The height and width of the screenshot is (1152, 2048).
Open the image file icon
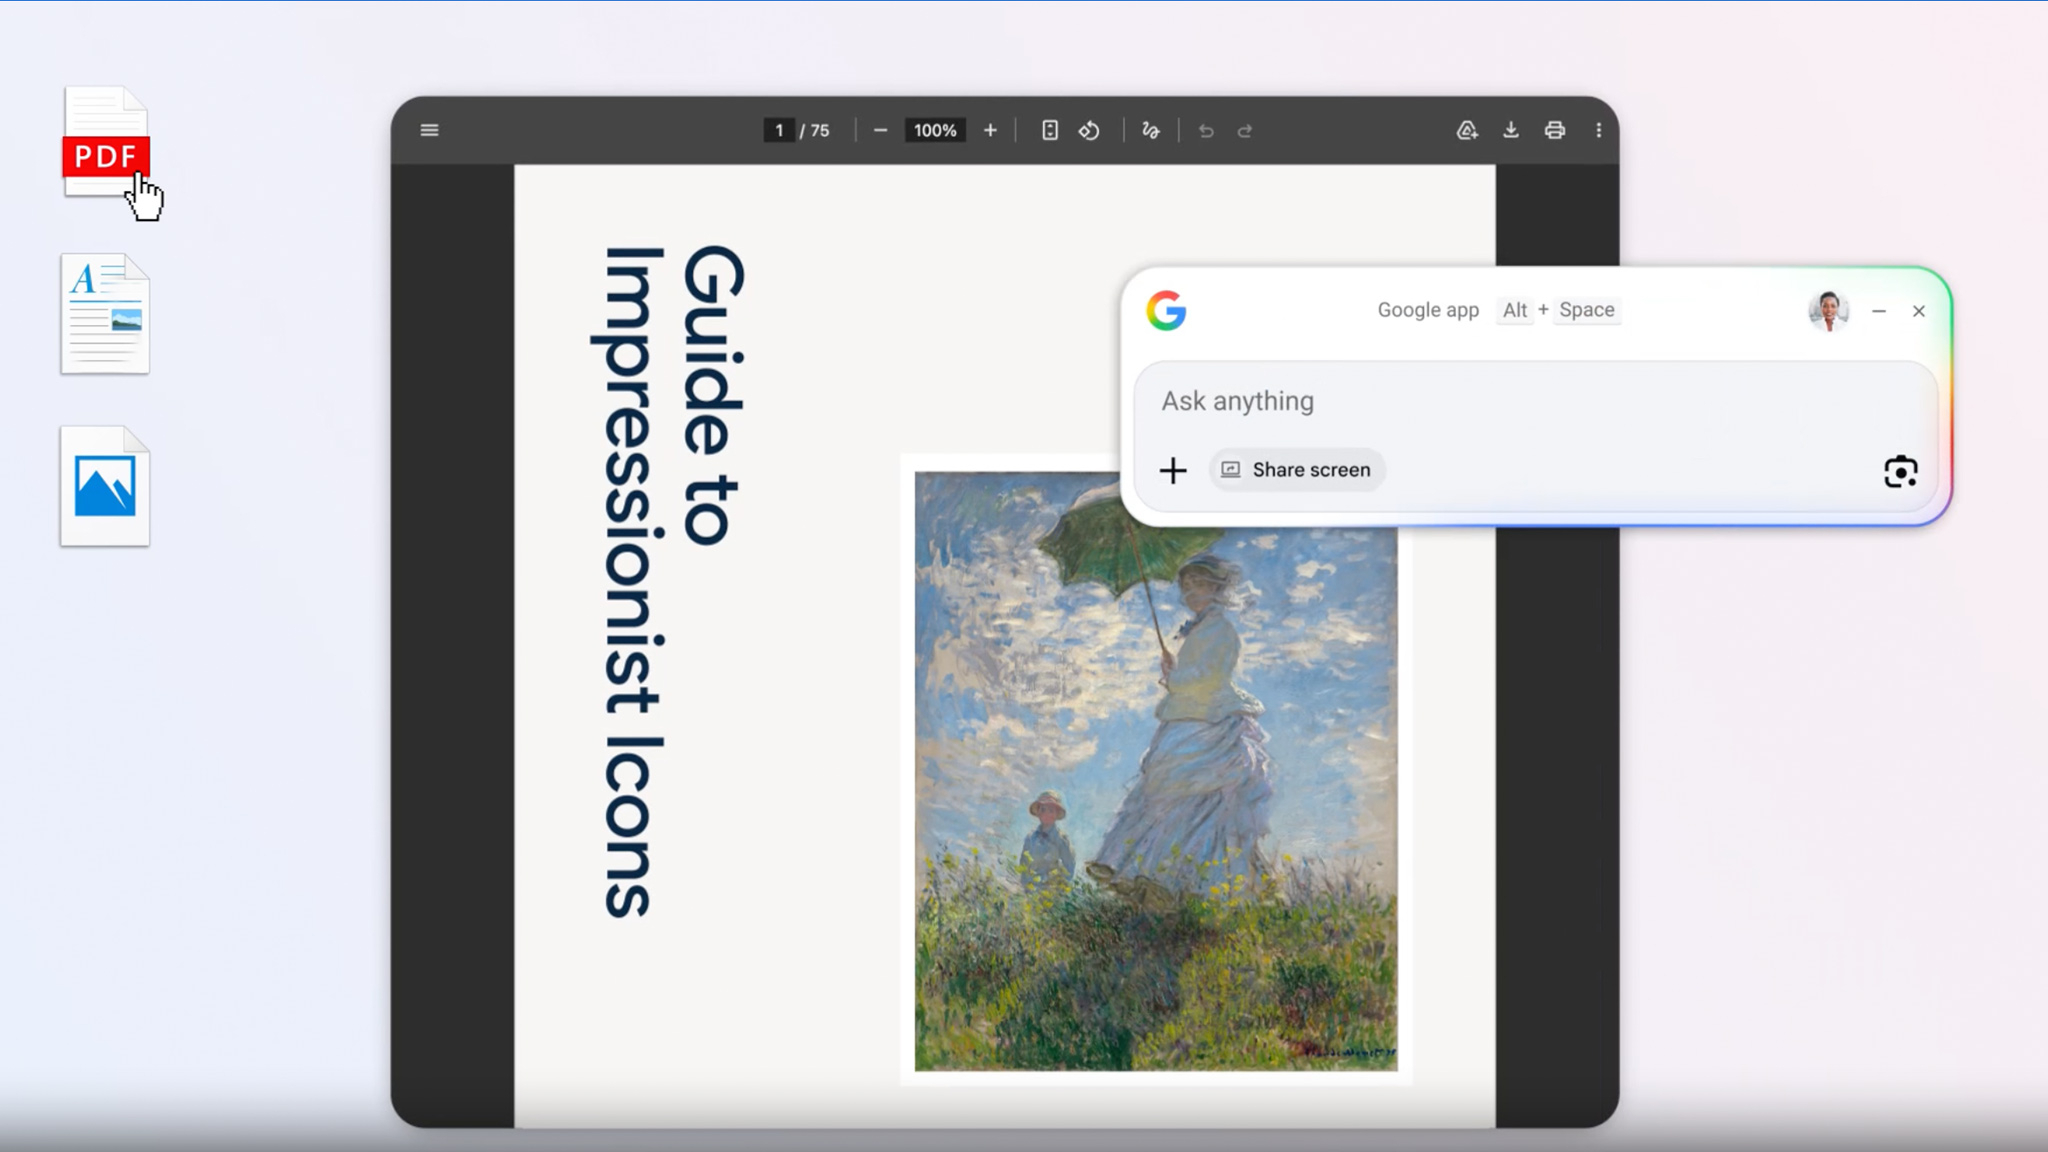pos(105,487)
